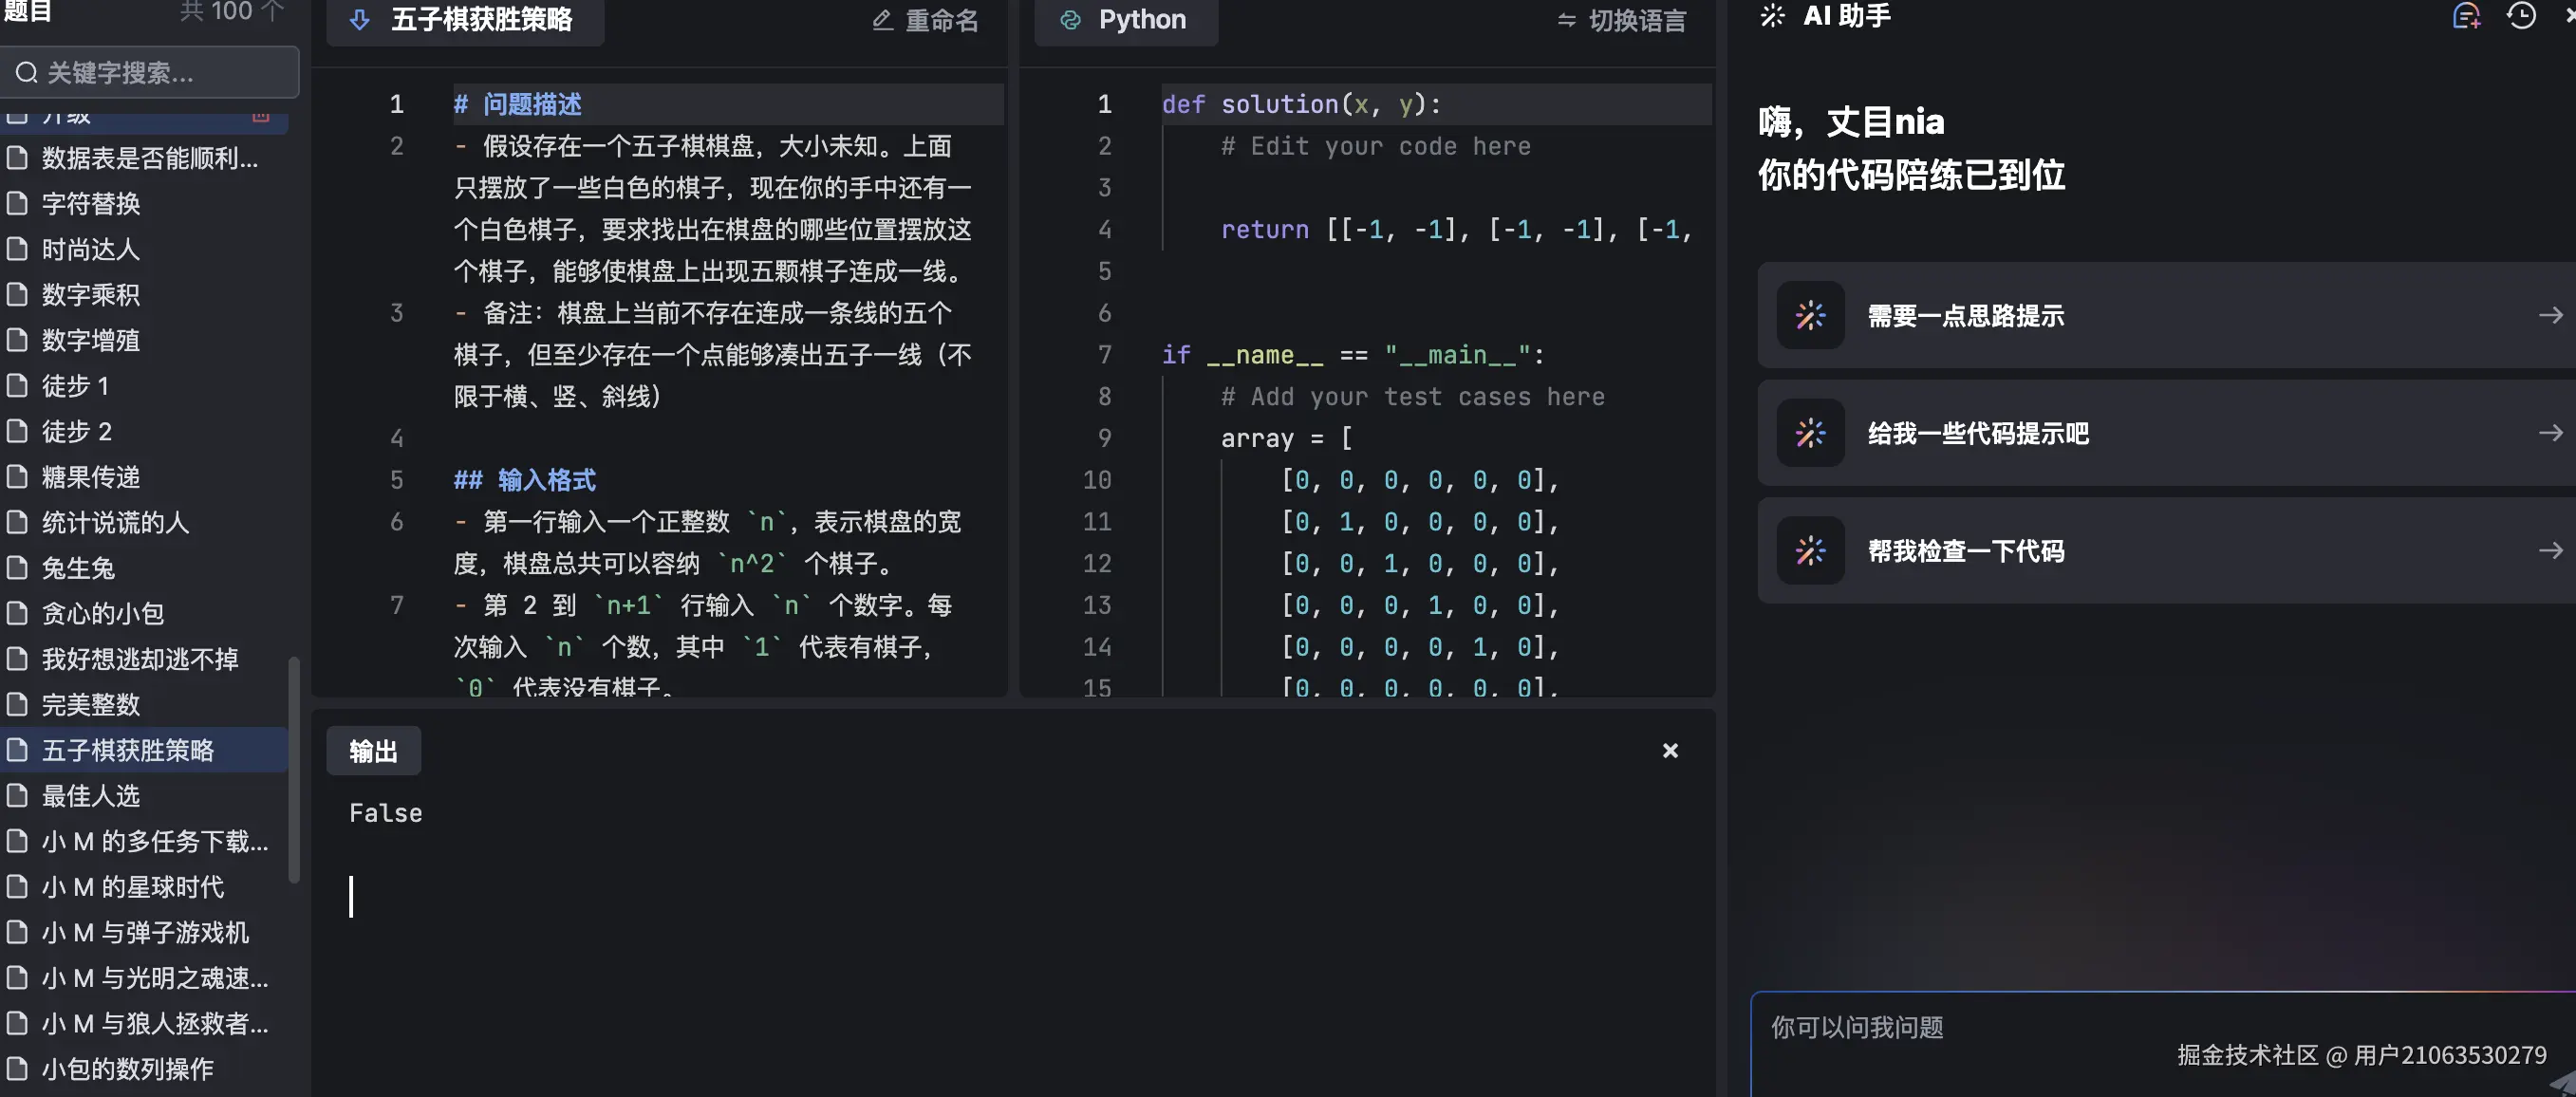Click the sparkle icon next to AI 助手
This screenshot has height=1097, width=2576.
coord(1772,15)
